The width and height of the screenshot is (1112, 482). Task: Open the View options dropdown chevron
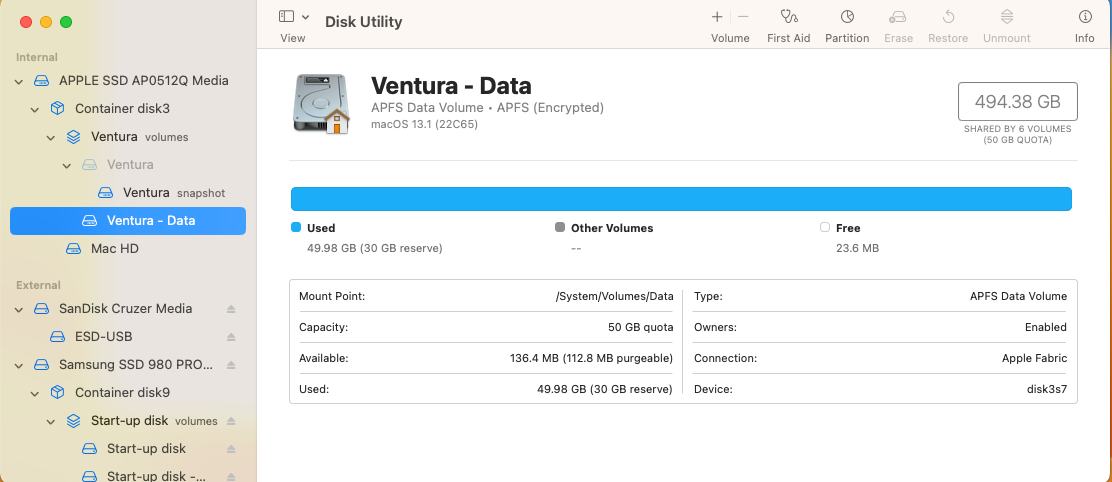coord(306,17)
